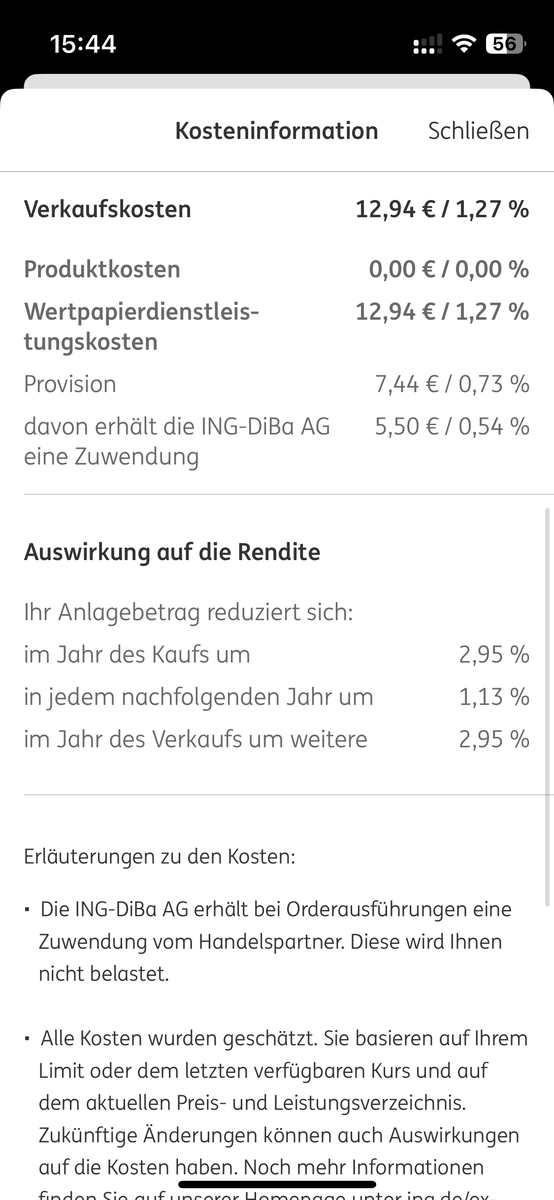554x1200 pixels.
Task: Tap Wertpapierdienstleistungskosten label
Action: click(x=141, y=327)
